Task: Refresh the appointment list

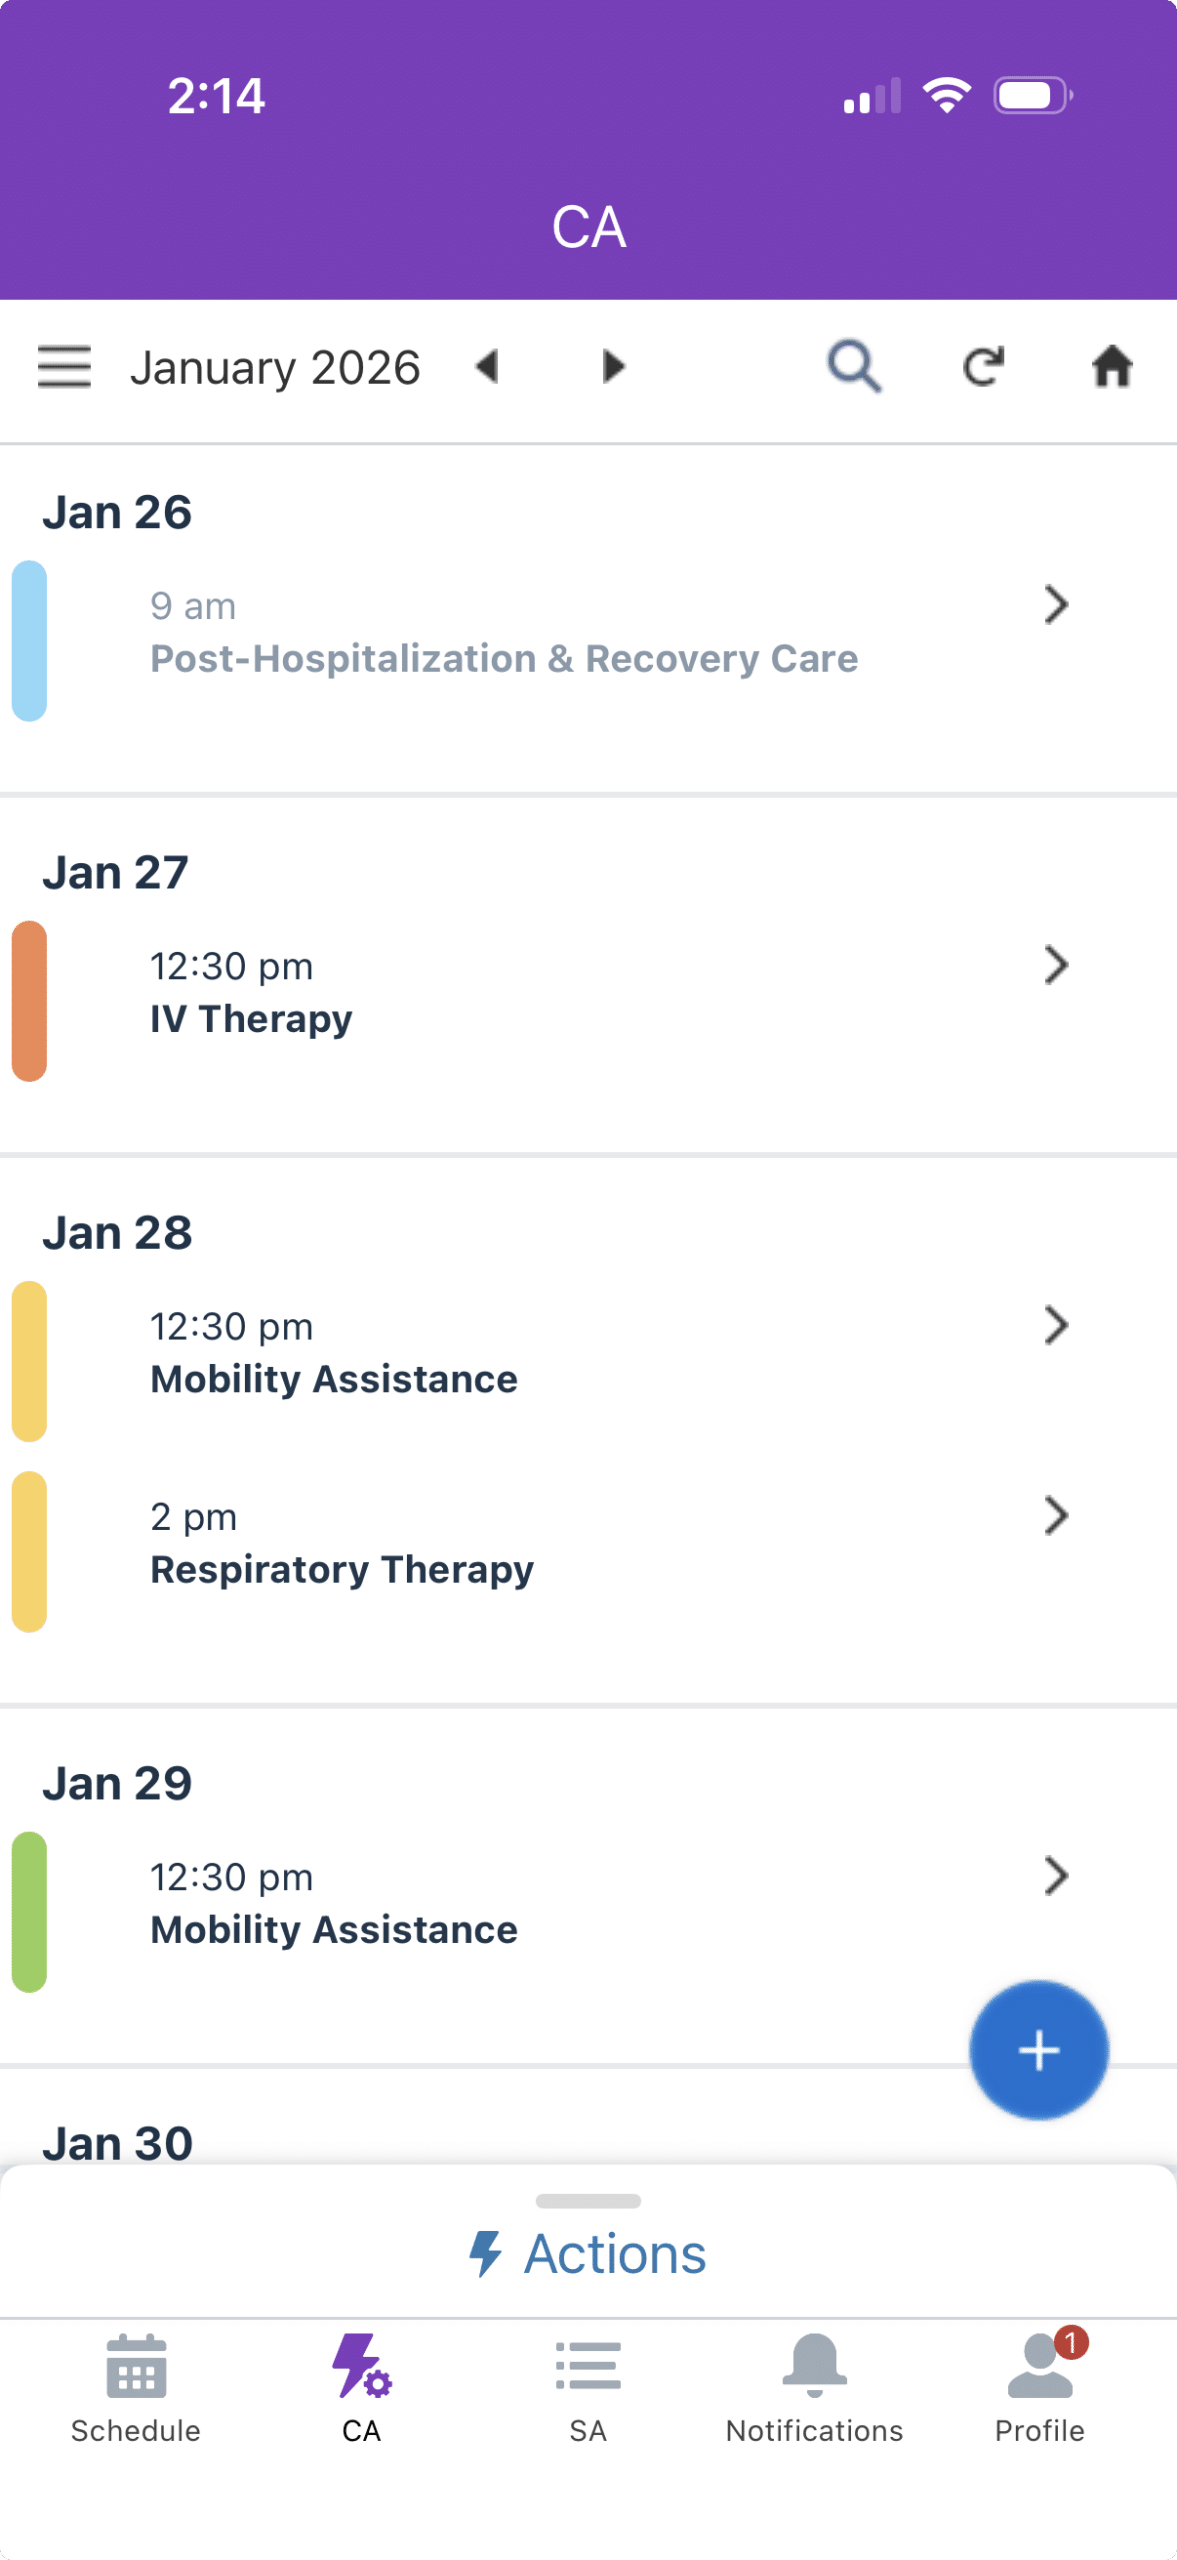Action: [984, 367]
